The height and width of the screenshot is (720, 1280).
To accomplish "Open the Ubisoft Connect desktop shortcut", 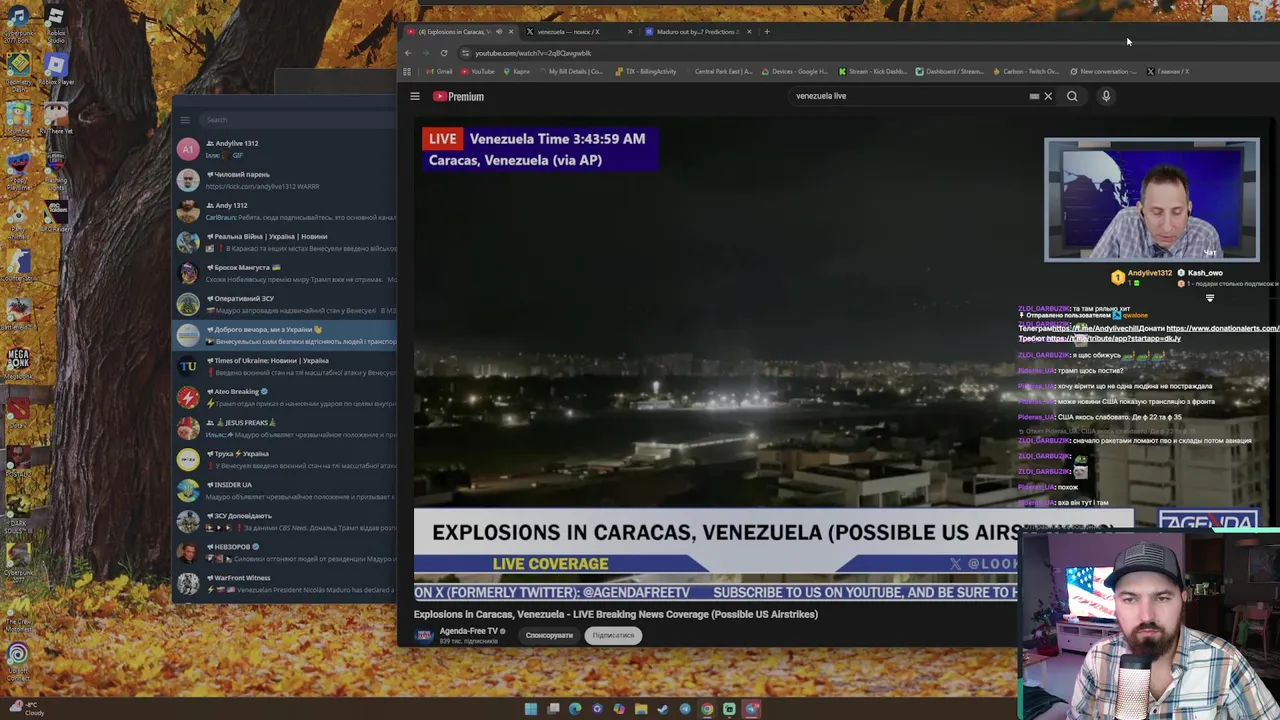I will (18, 660).
